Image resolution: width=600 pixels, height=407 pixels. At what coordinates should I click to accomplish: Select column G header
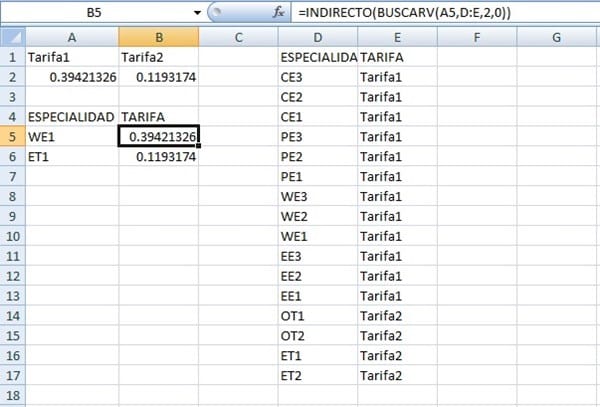[557, 37]
